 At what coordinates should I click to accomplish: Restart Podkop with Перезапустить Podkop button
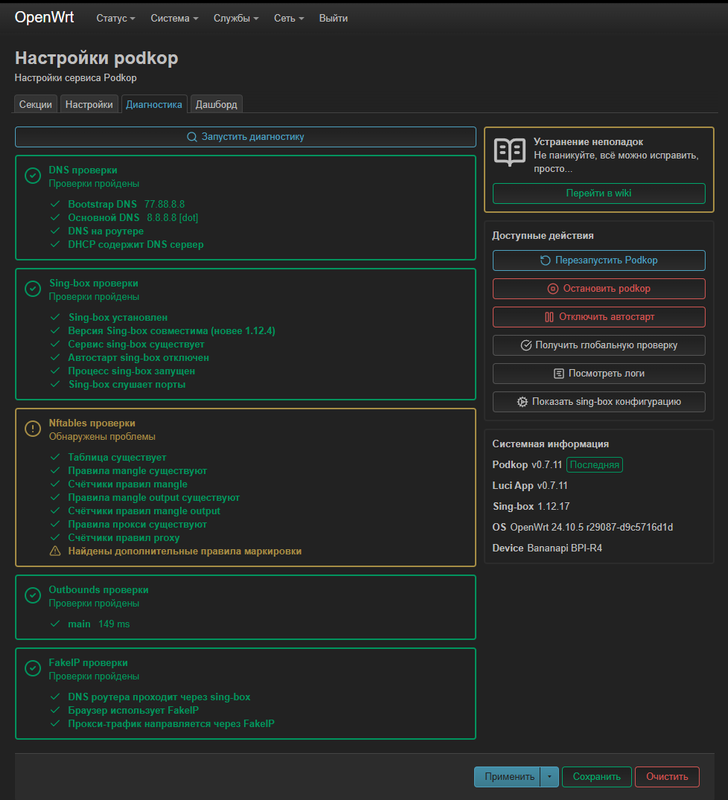(x=599, y=261)
